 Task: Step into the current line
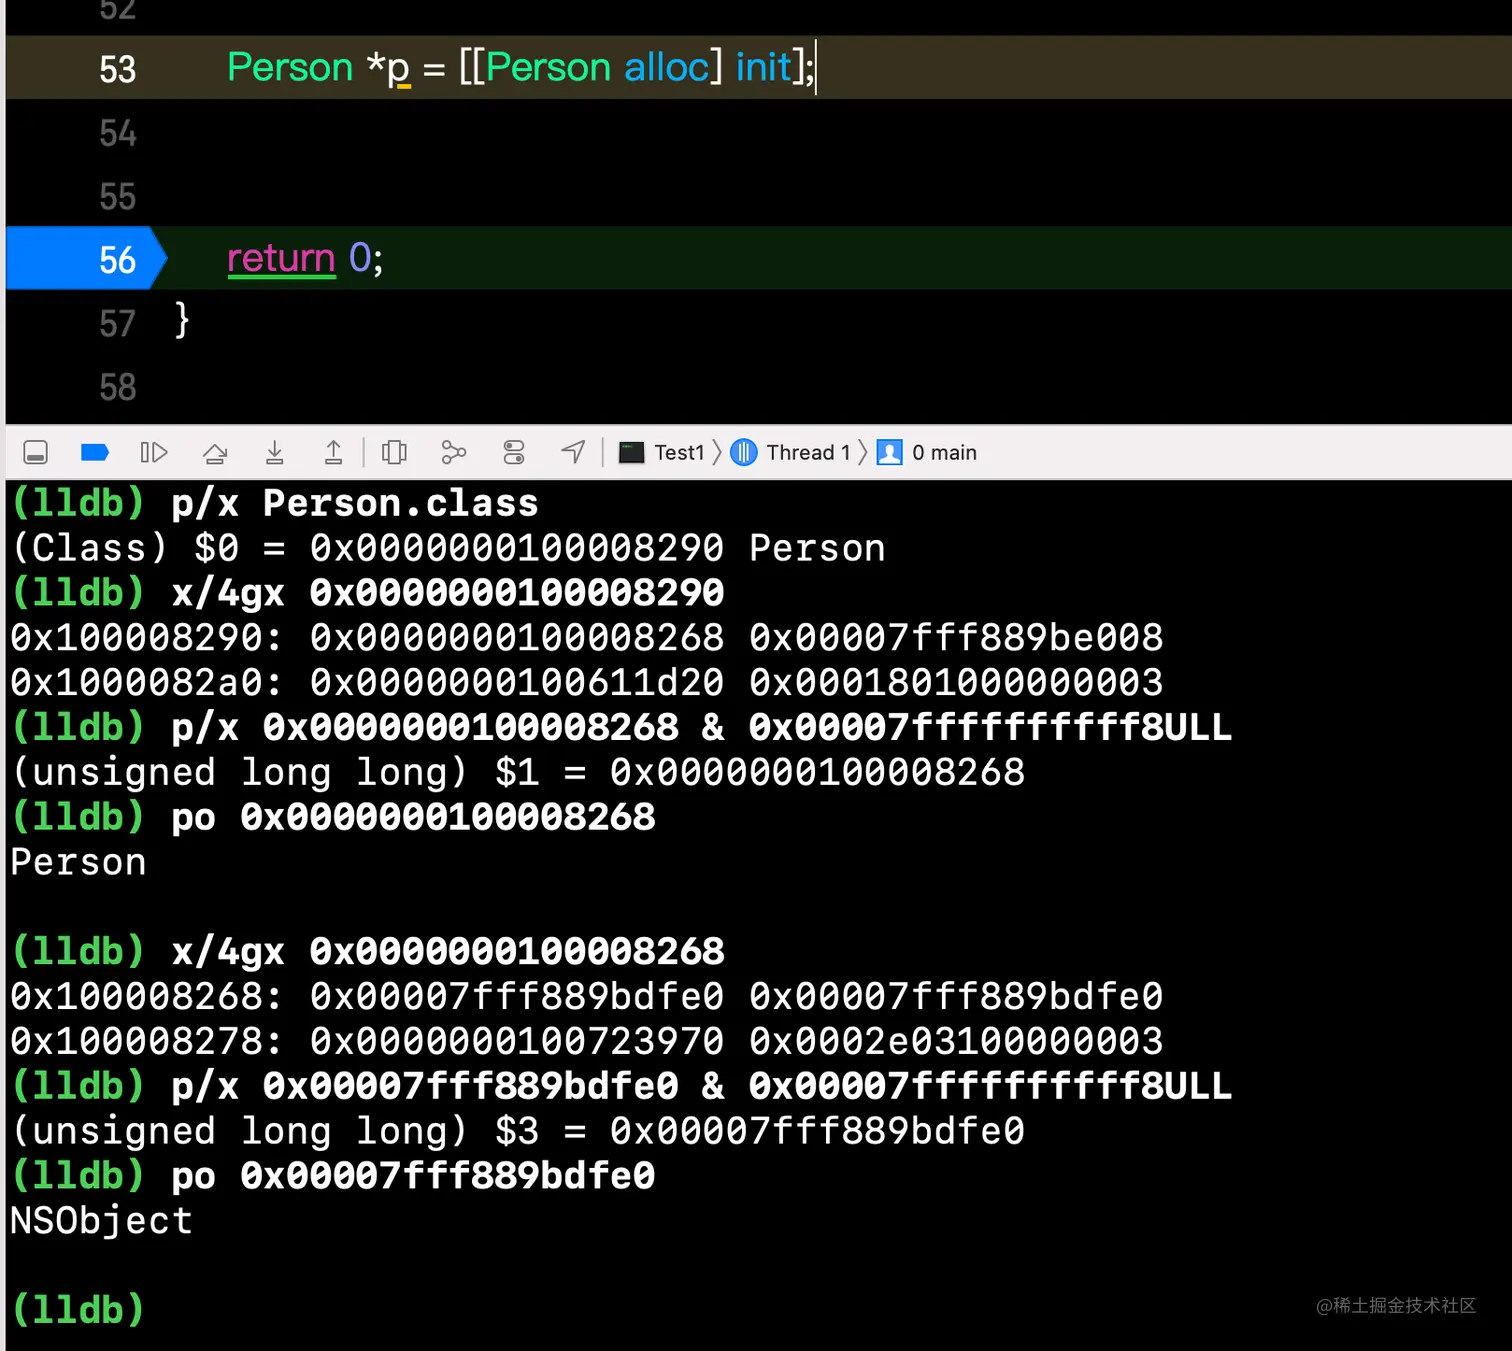275,453
